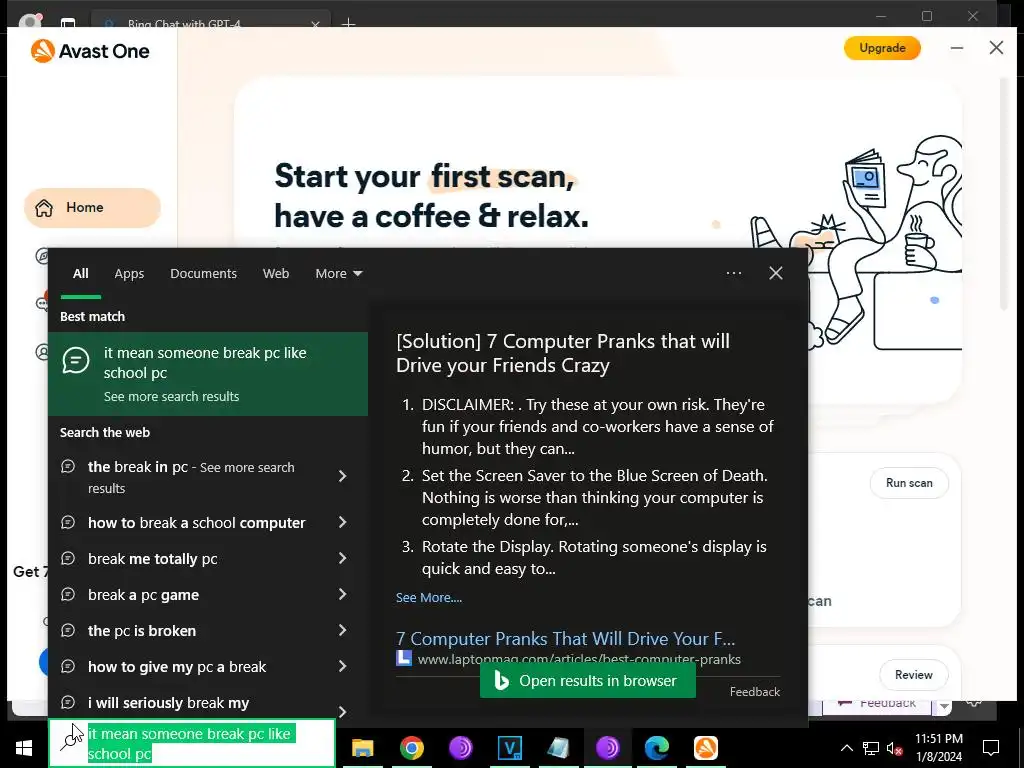Click the Review button in Avast
Screen dimensions: 1024x768
(914, 675)
